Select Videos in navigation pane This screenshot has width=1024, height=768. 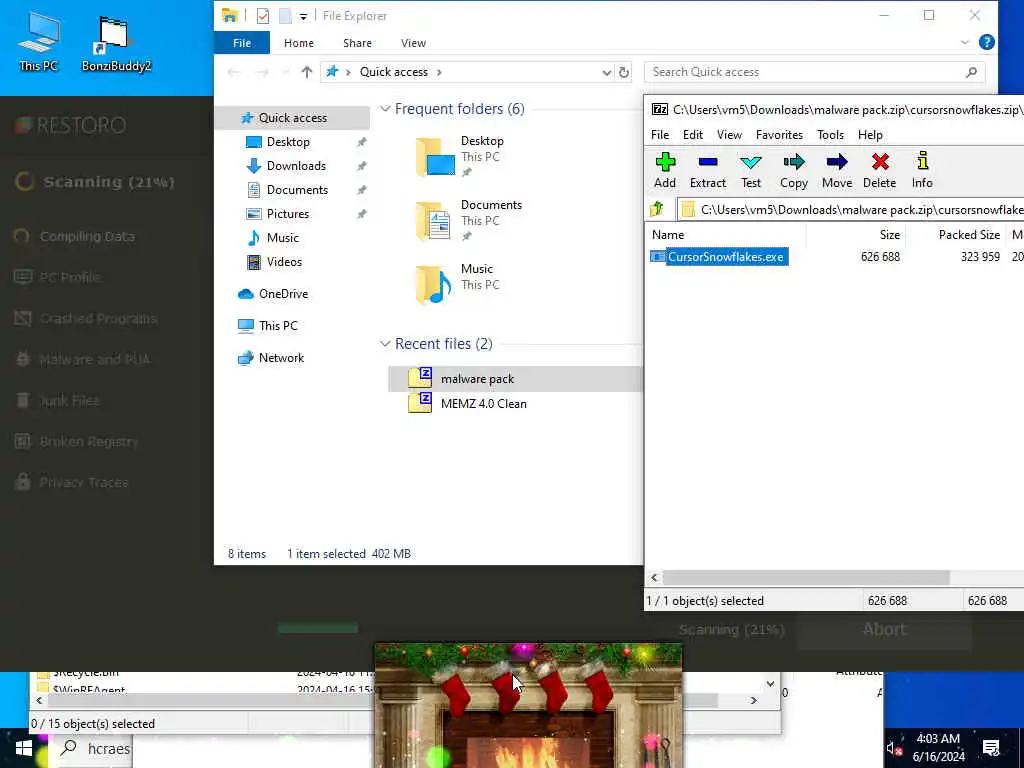pos(284,262)
